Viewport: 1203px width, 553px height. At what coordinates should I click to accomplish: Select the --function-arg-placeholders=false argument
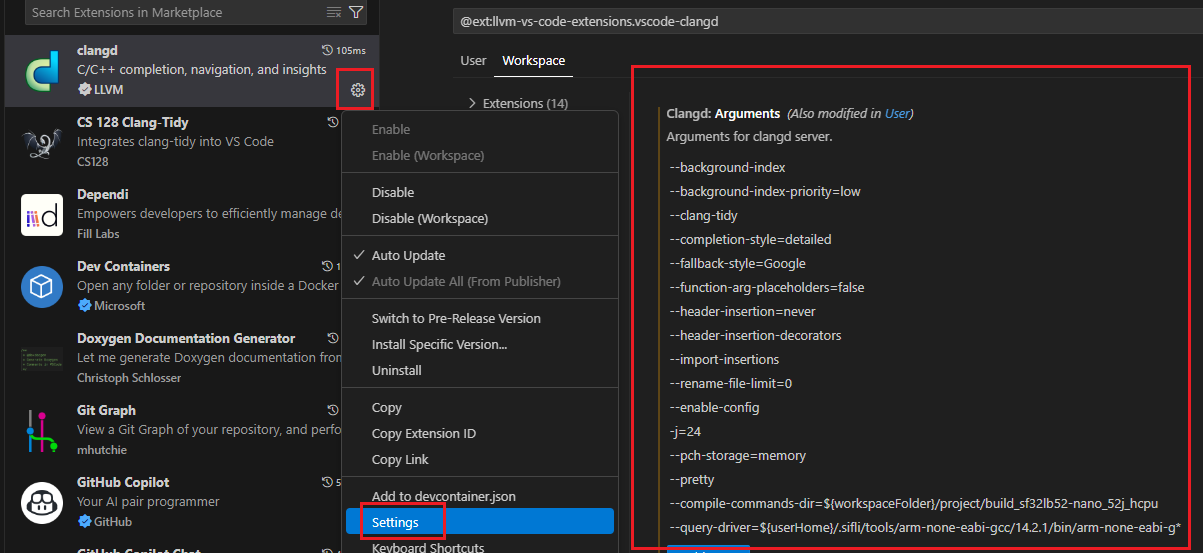(x=766, y=287)
